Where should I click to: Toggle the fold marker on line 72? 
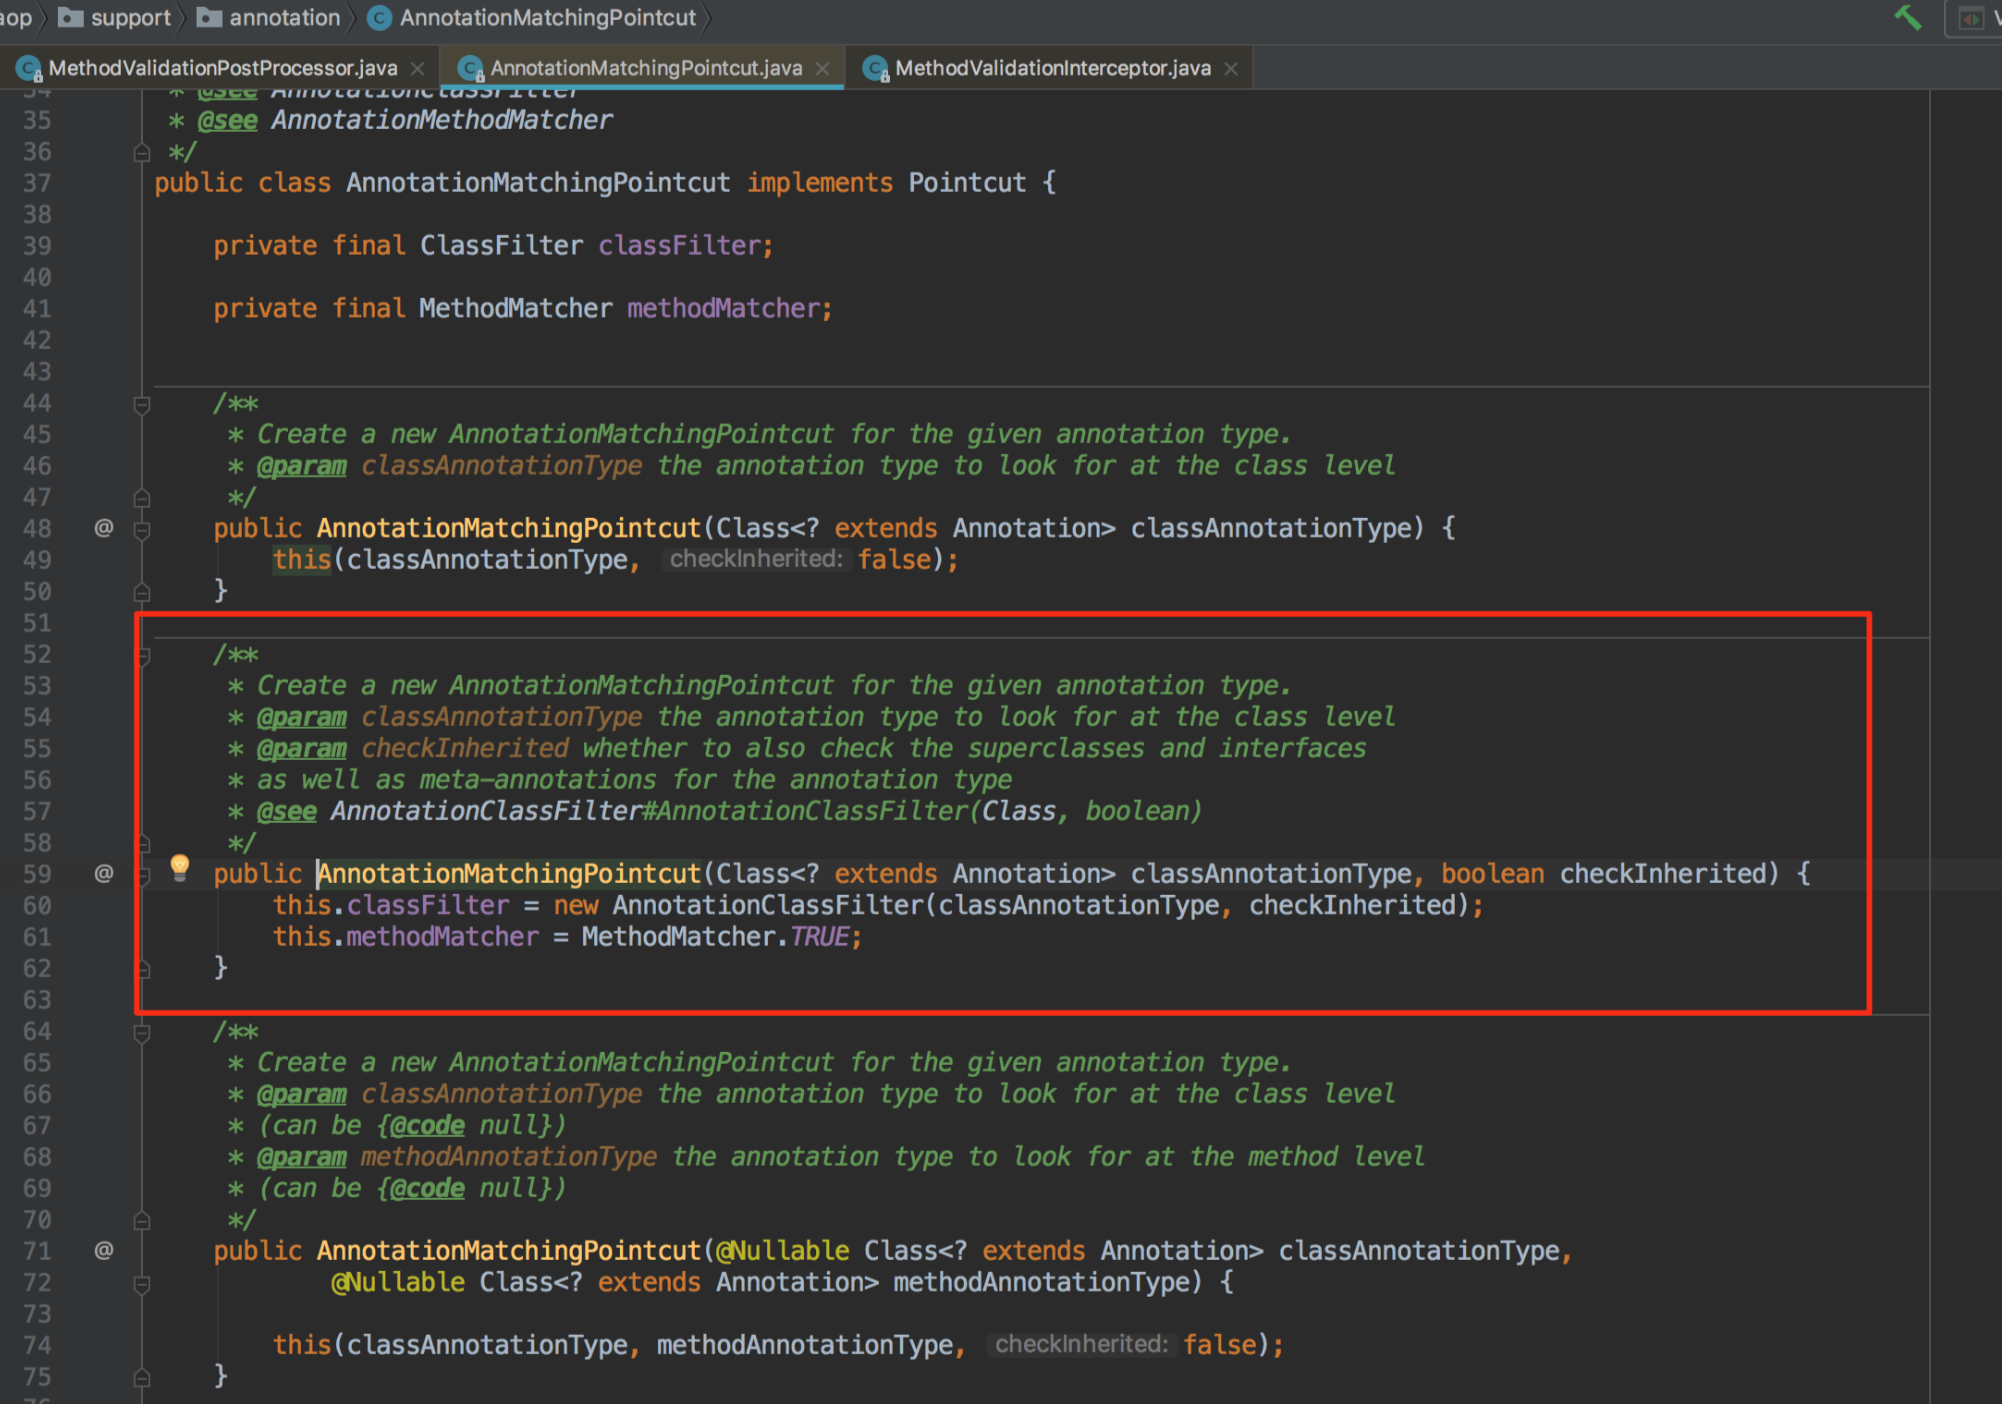point(142,1283)
